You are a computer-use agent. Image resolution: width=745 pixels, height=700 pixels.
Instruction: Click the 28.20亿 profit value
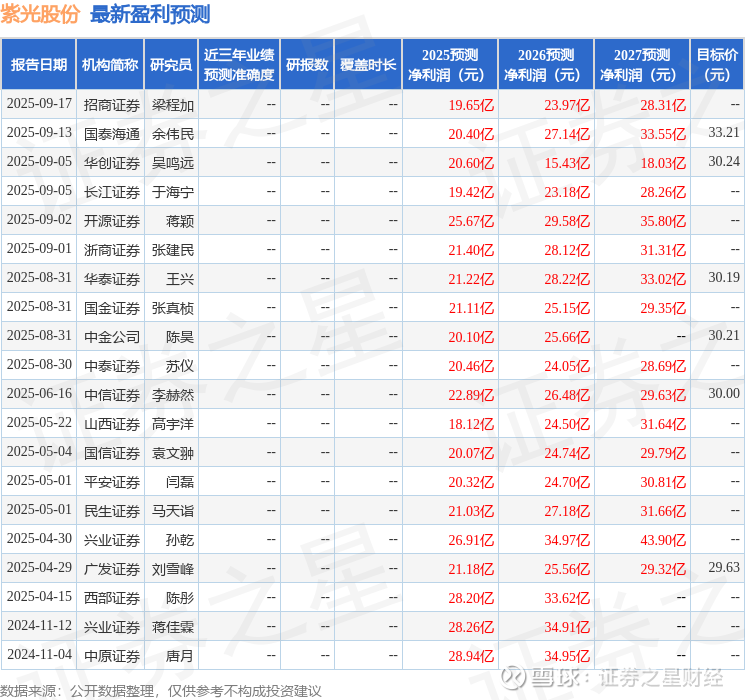click(471, 598)
